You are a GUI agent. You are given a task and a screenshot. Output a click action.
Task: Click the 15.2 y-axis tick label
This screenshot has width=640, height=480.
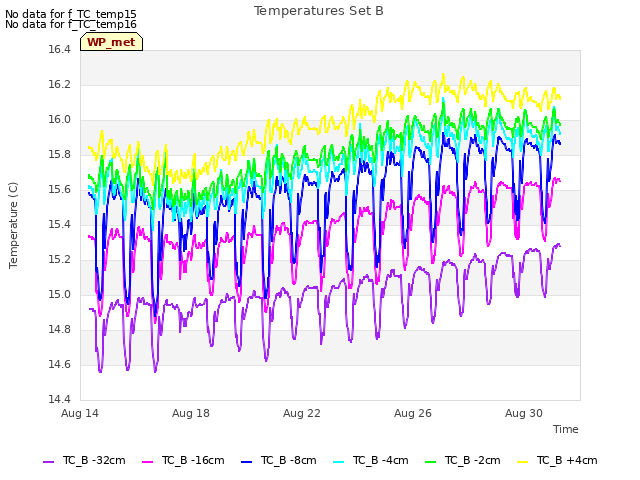(x=60, y=260)
